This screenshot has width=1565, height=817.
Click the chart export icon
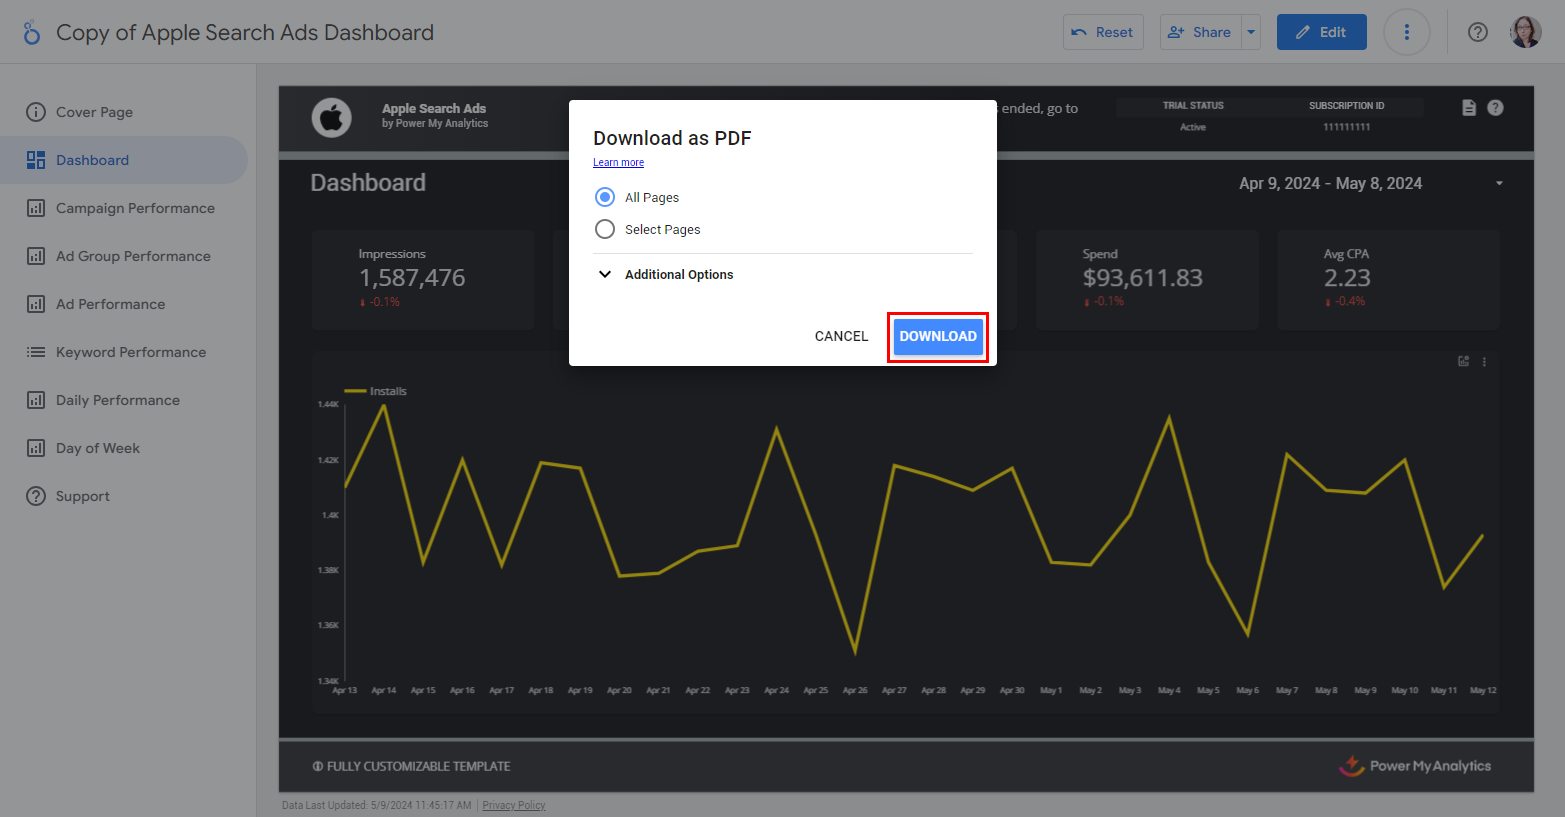(x=1463, y=362)
